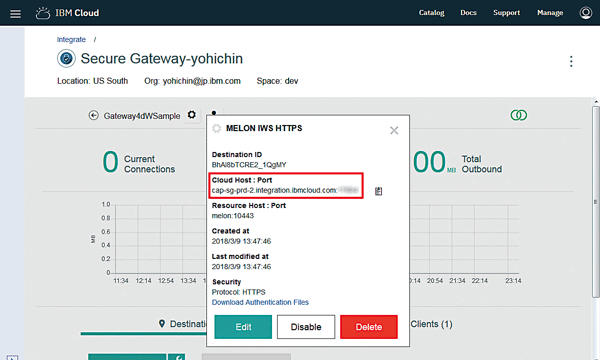Screen dimensions: 600x360
Task: Open Docs in top navigation
Action: pyautogui.click(x=468, y=13)
